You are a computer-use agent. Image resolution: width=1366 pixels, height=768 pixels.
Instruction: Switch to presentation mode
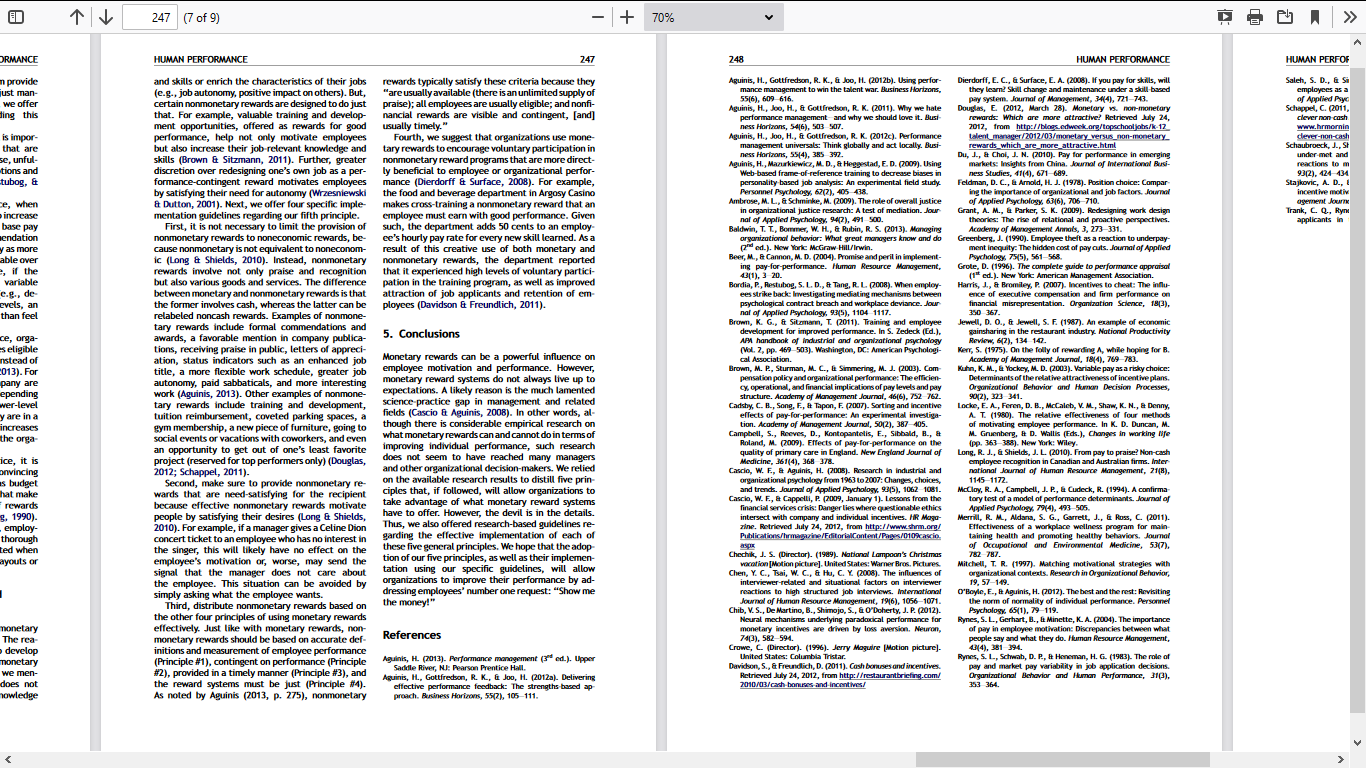(1224, 16)
